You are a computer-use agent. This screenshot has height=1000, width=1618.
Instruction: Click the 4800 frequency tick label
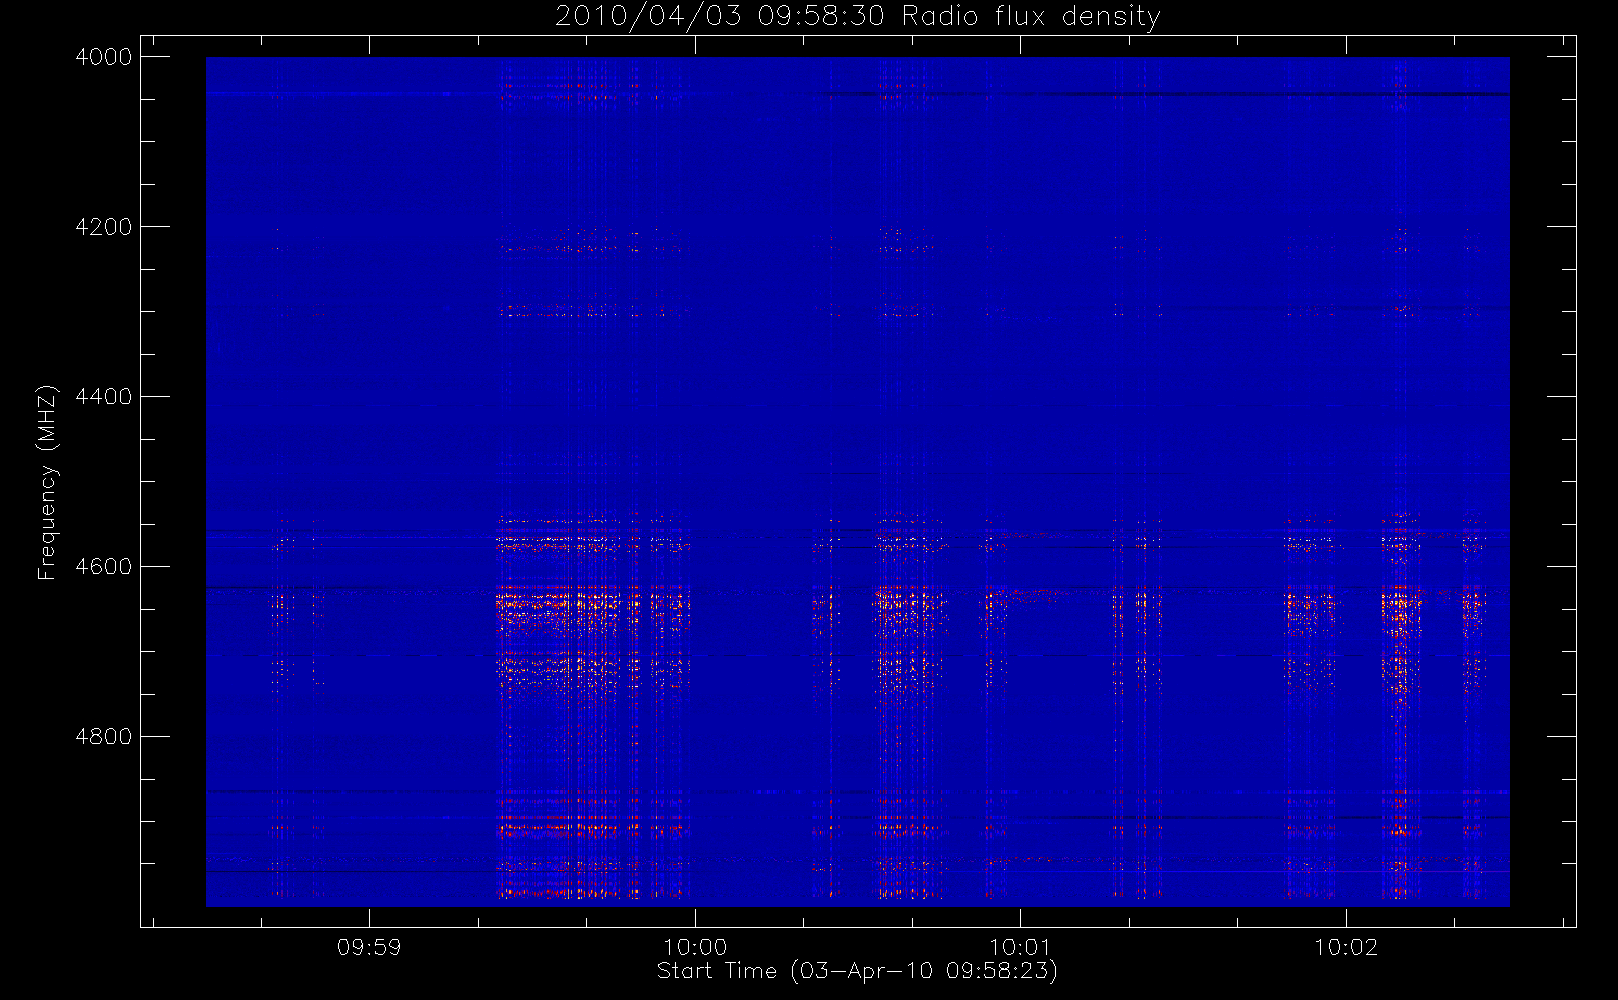tap(104, 737)
